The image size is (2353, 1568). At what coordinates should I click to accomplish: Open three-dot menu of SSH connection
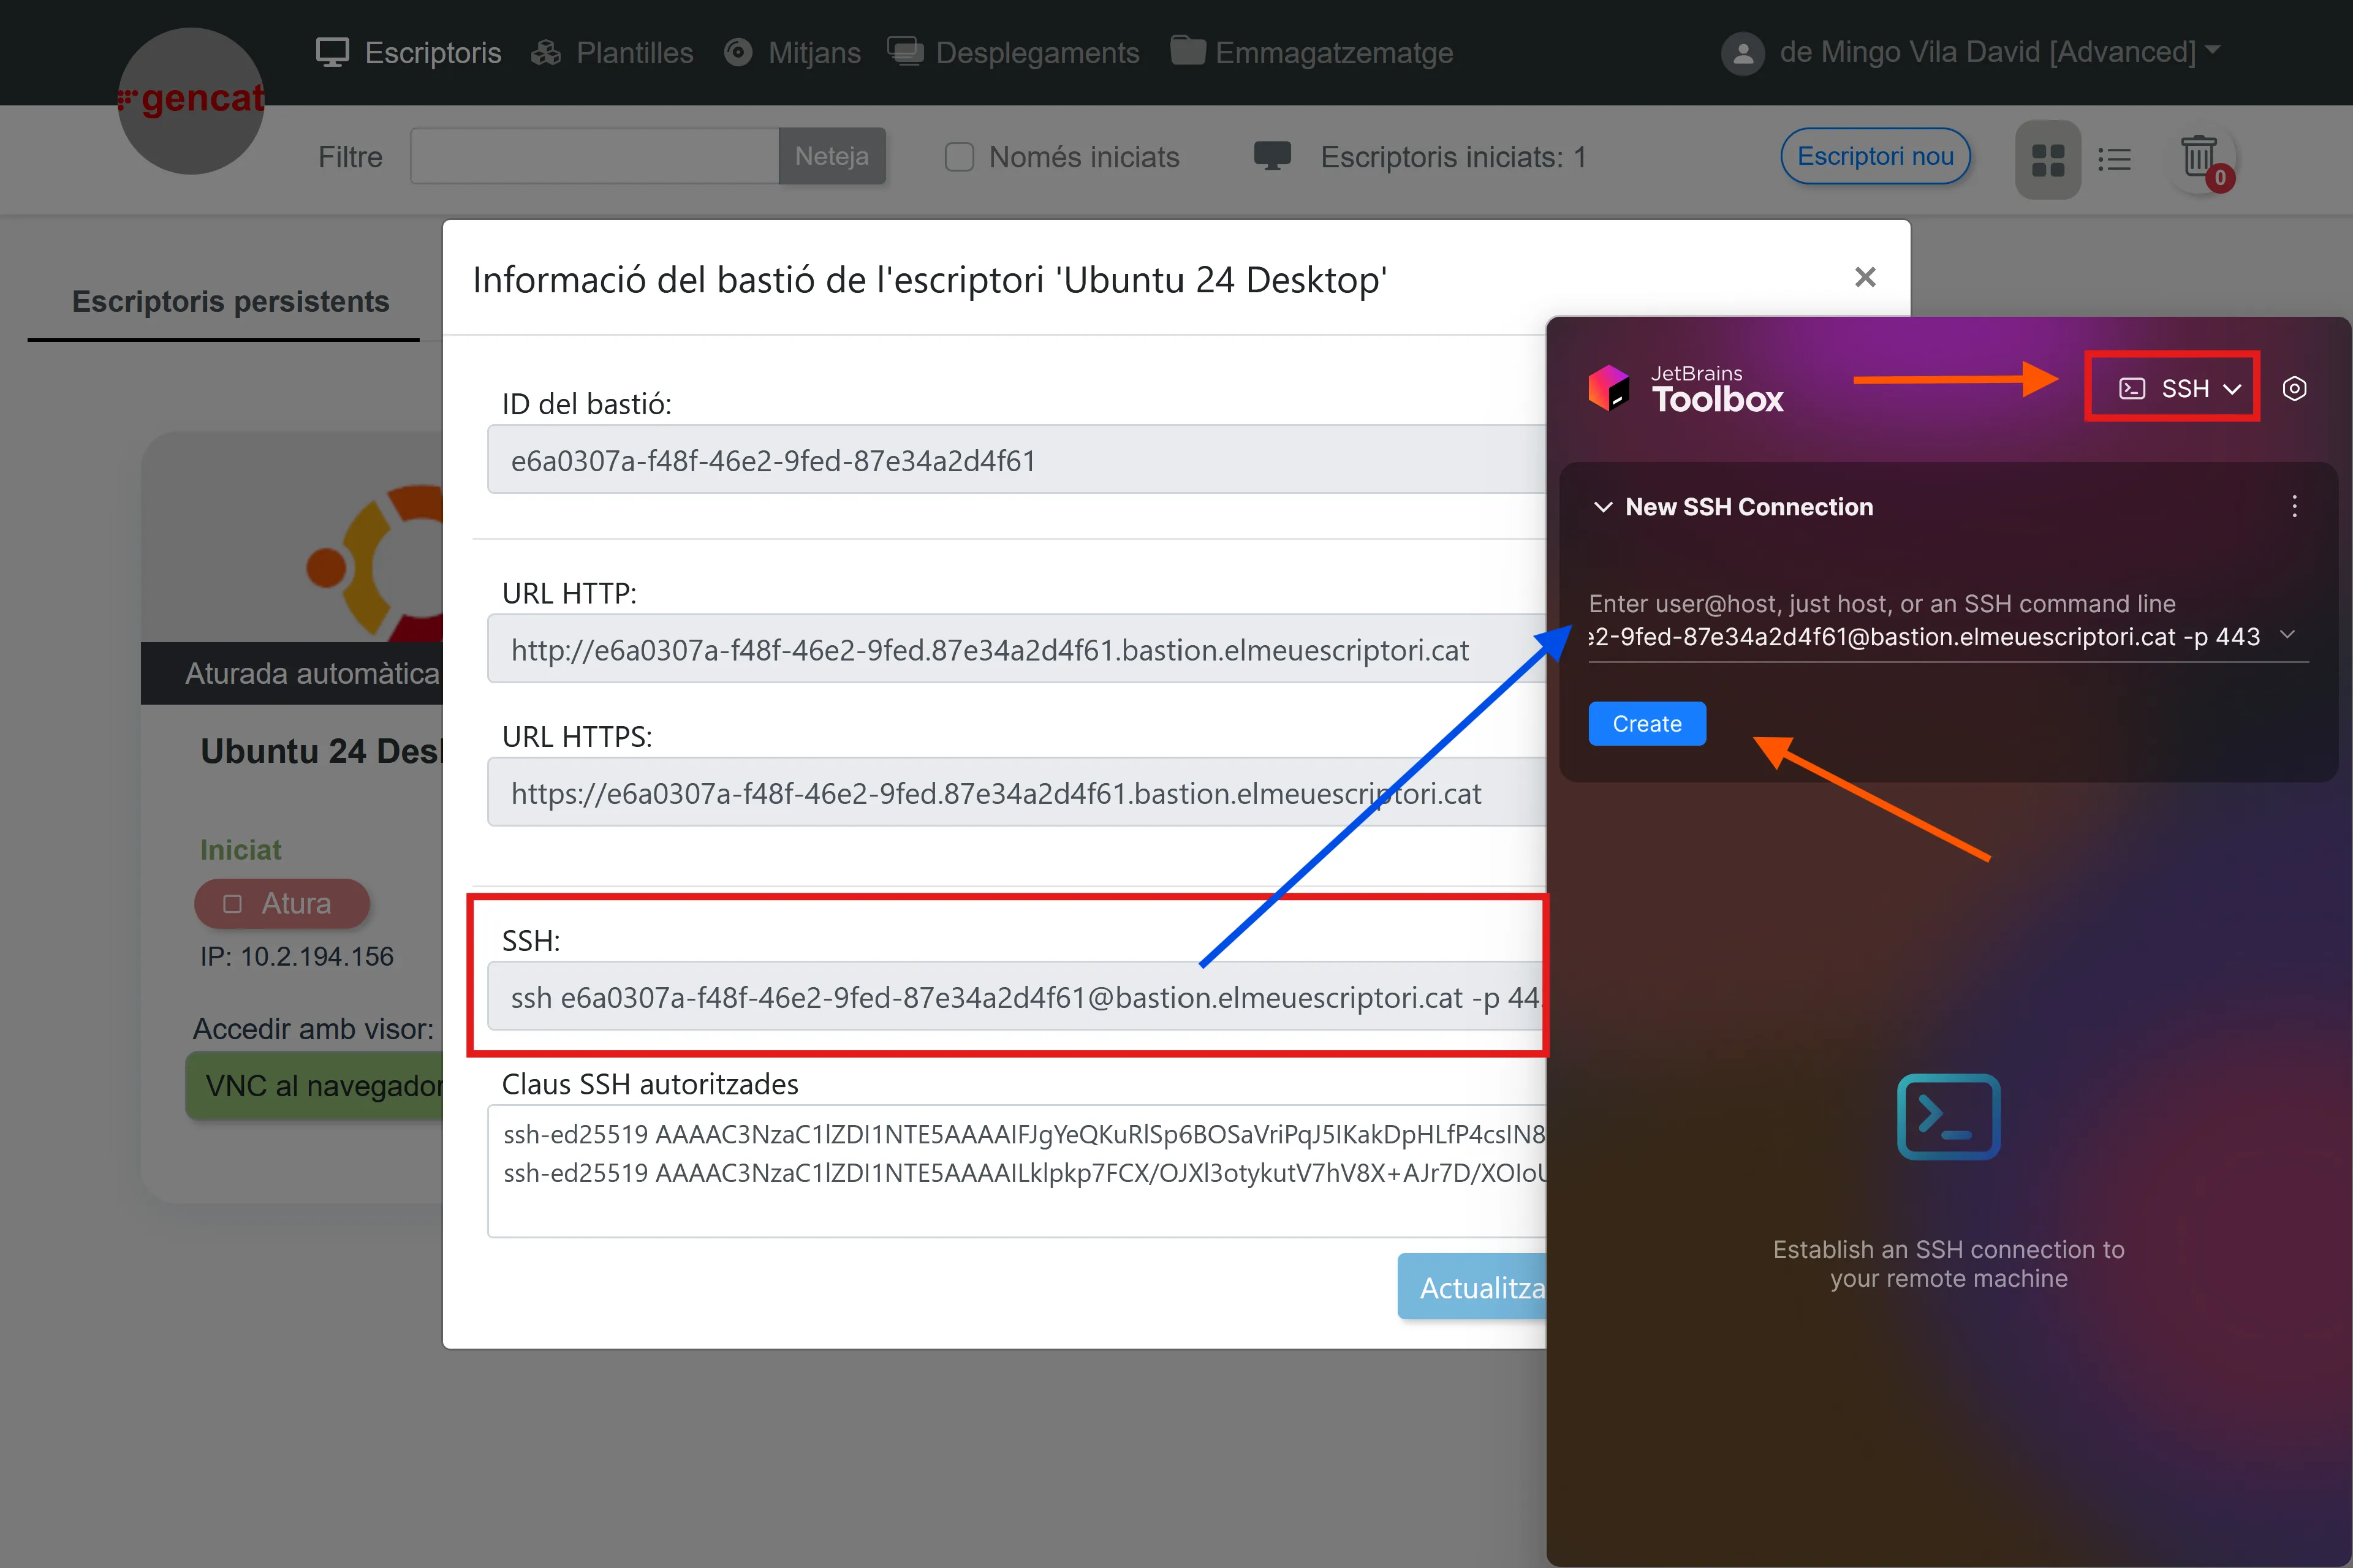point(2294,506)
